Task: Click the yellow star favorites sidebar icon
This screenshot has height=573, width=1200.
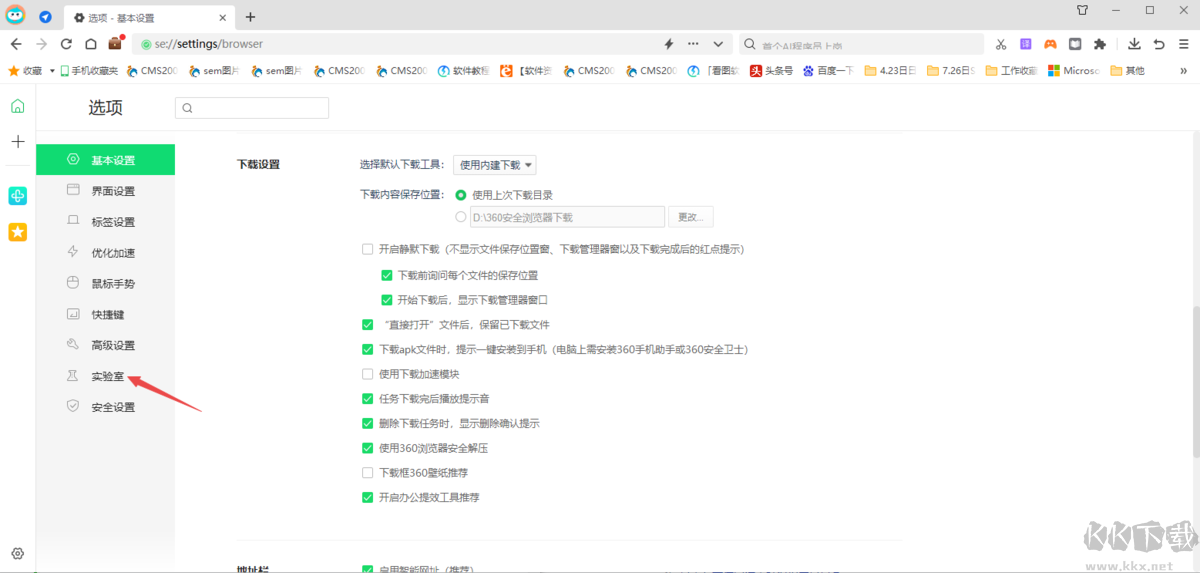Action: point(18,232)
